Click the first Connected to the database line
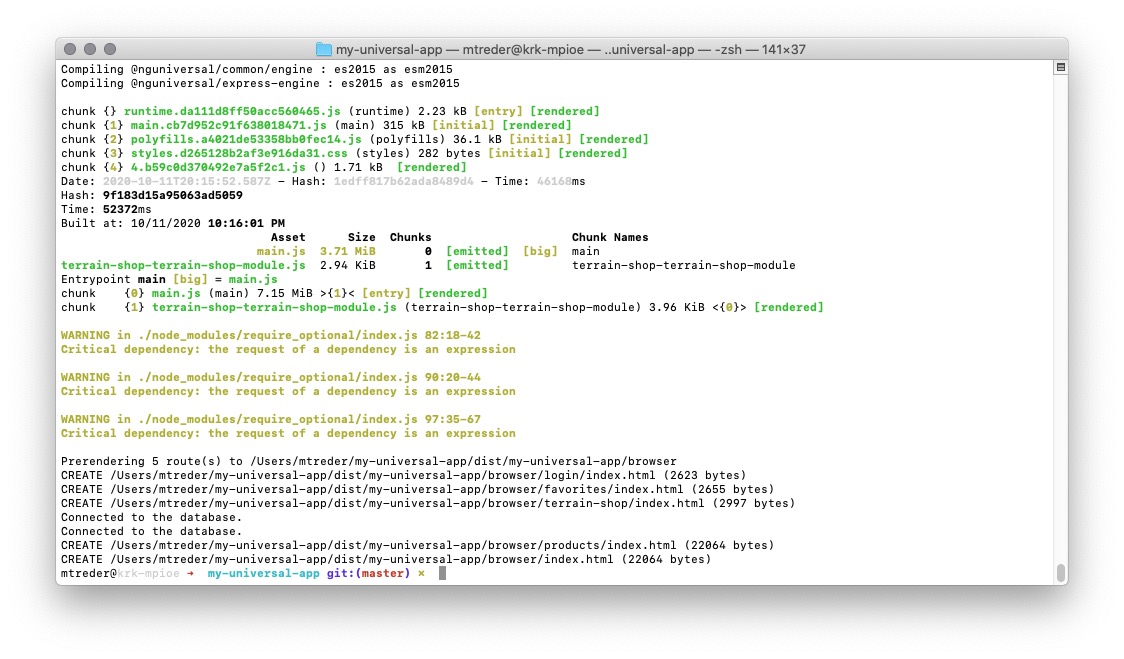1124x659 pixels. 152,517
